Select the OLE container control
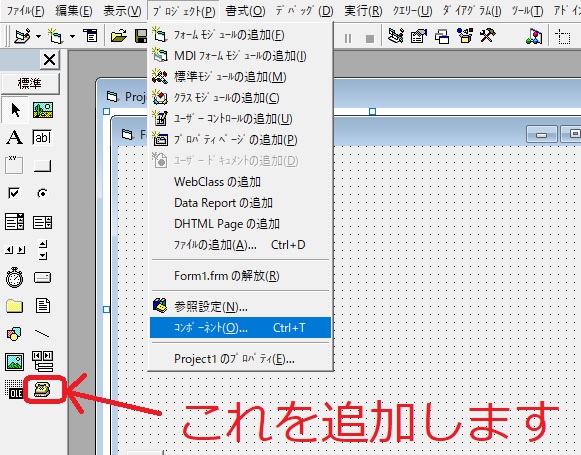 click(14, 389)
